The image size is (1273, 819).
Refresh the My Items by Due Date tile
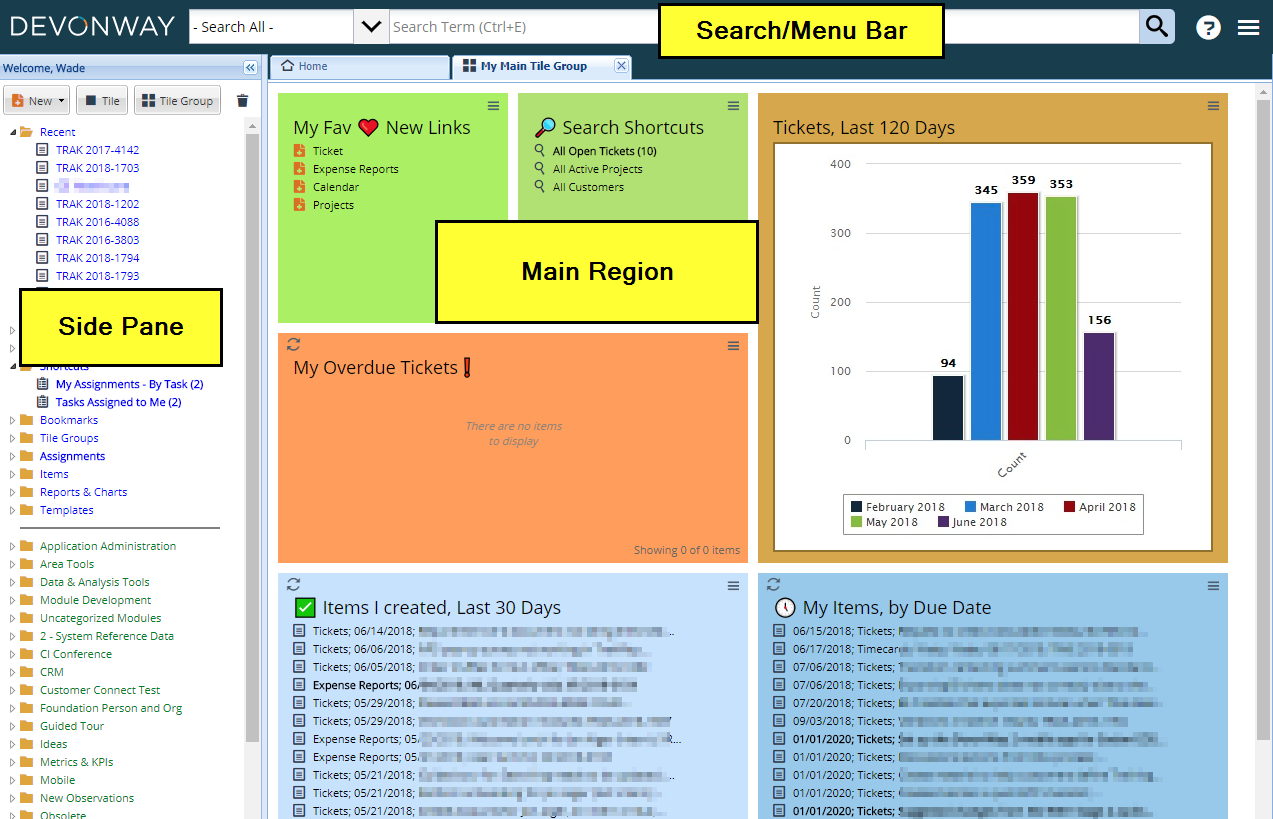pos(773,584)
